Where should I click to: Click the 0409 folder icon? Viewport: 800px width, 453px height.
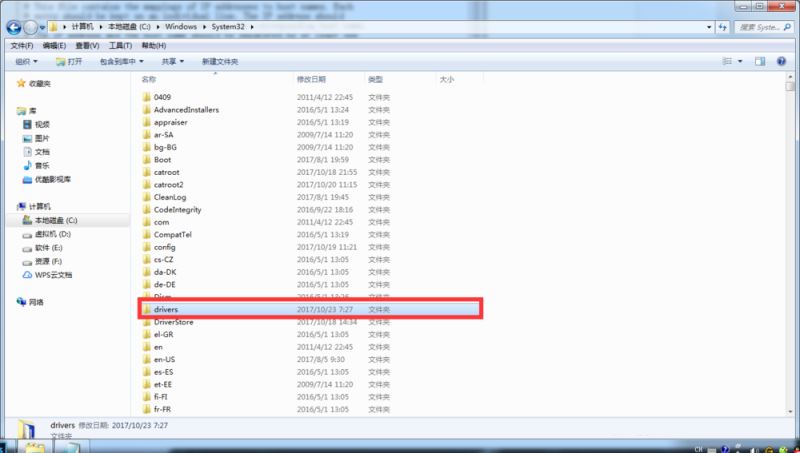tap(147, 97)
